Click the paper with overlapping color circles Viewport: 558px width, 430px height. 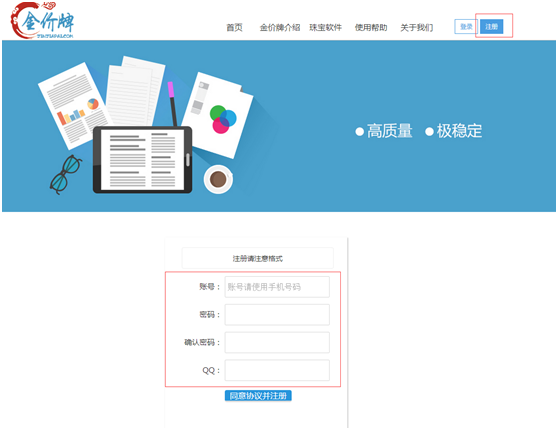pyautogui.click(x=217, y=115)
